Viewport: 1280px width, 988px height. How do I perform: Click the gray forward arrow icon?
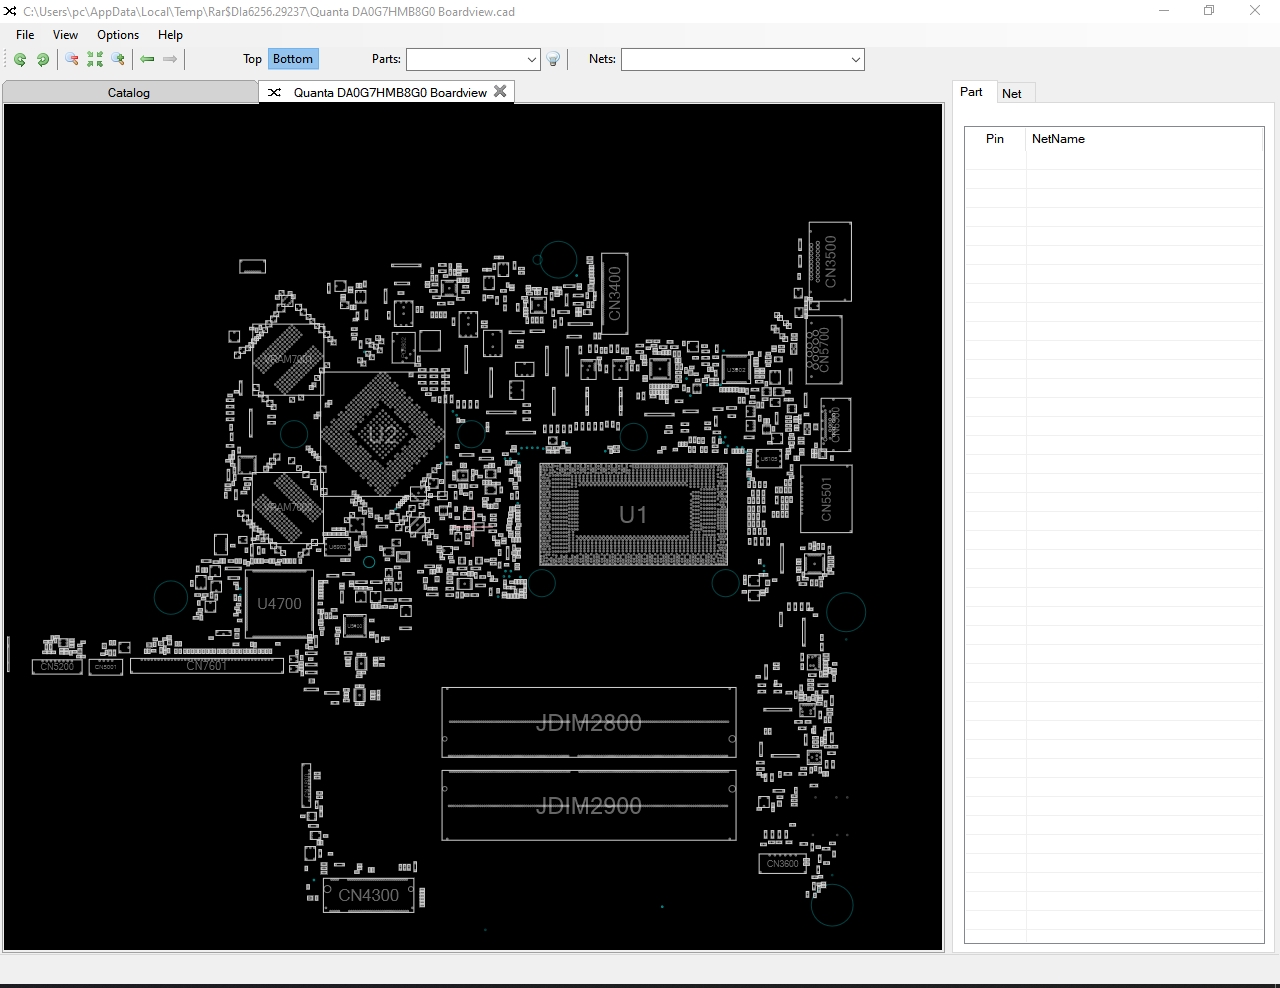170,60
